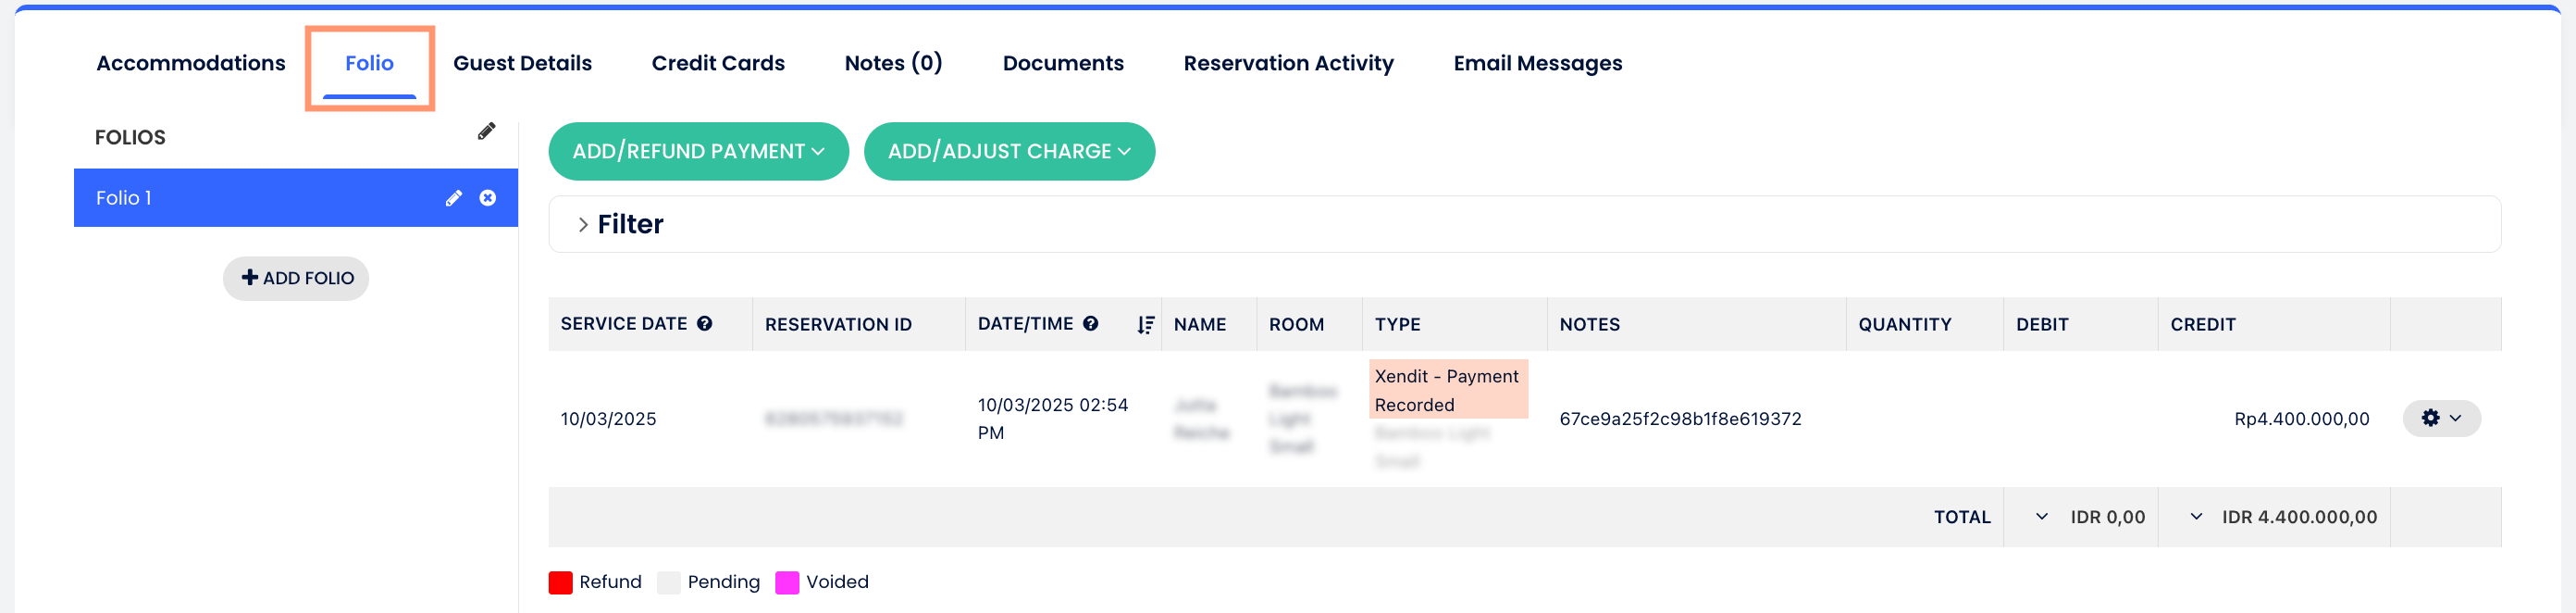The height and width of the screenshot is (613, 2576).
Task: View the Reservation Activity tab
Action: point(1288,64)
